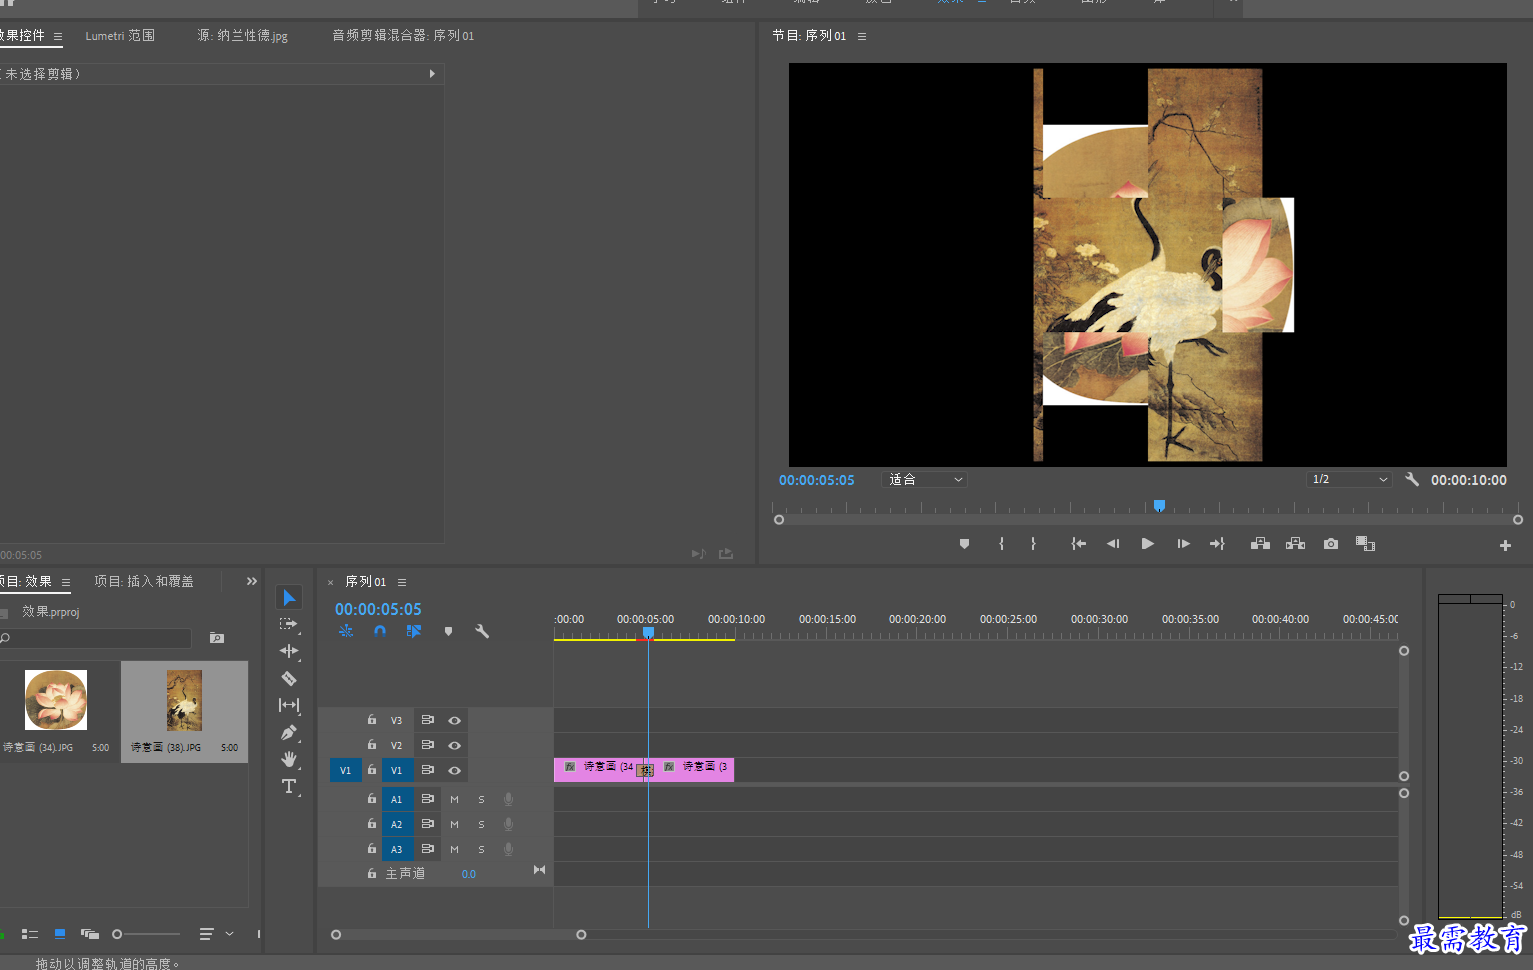Image resolution: width=1533 pixels, height=970 pixels.
Task: Add marker in the timeline panel
Action: (448, 631)
